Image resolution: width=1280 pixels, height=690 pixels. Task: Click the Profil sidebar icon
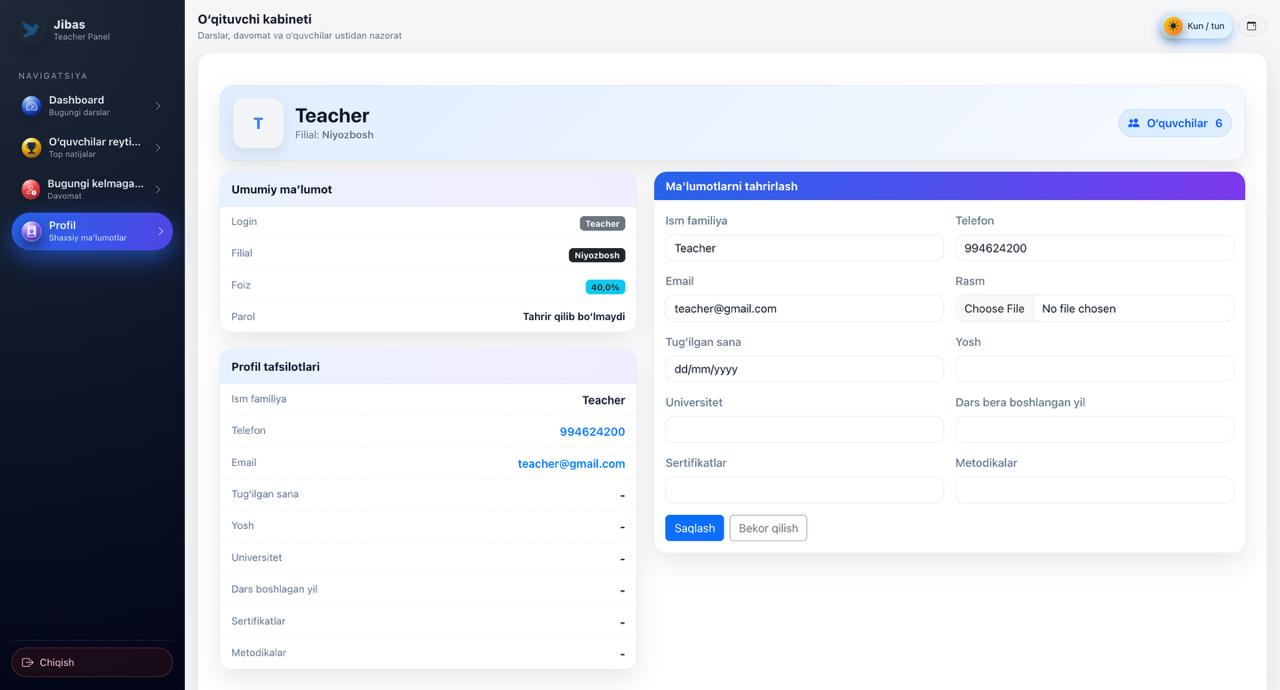pyautogui.click(x=31, y=231)
